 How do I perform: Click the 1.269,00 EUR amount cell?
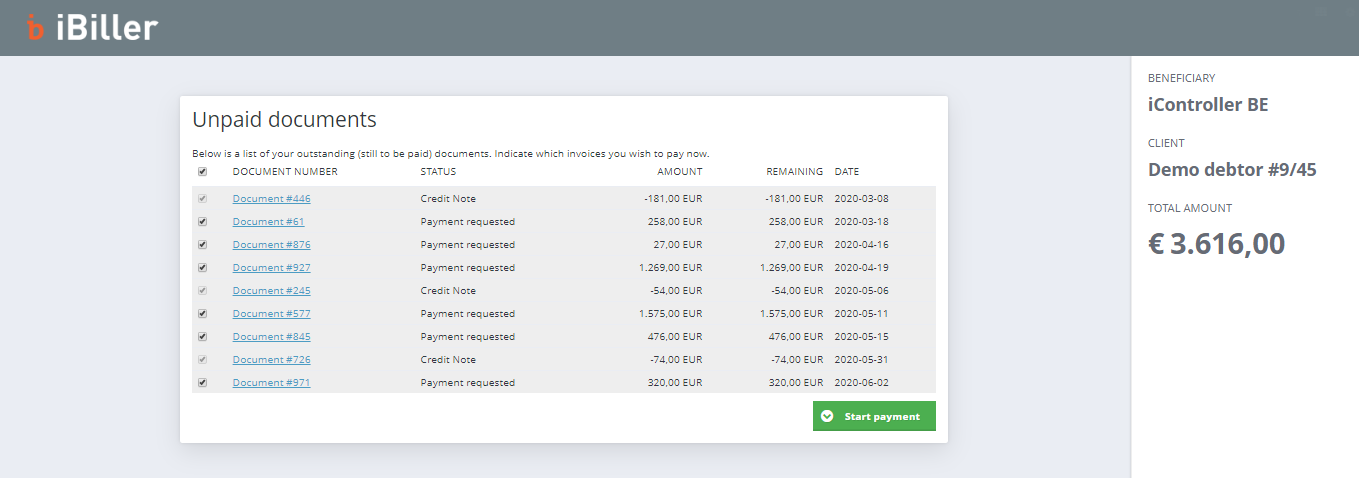pos(670,267)
